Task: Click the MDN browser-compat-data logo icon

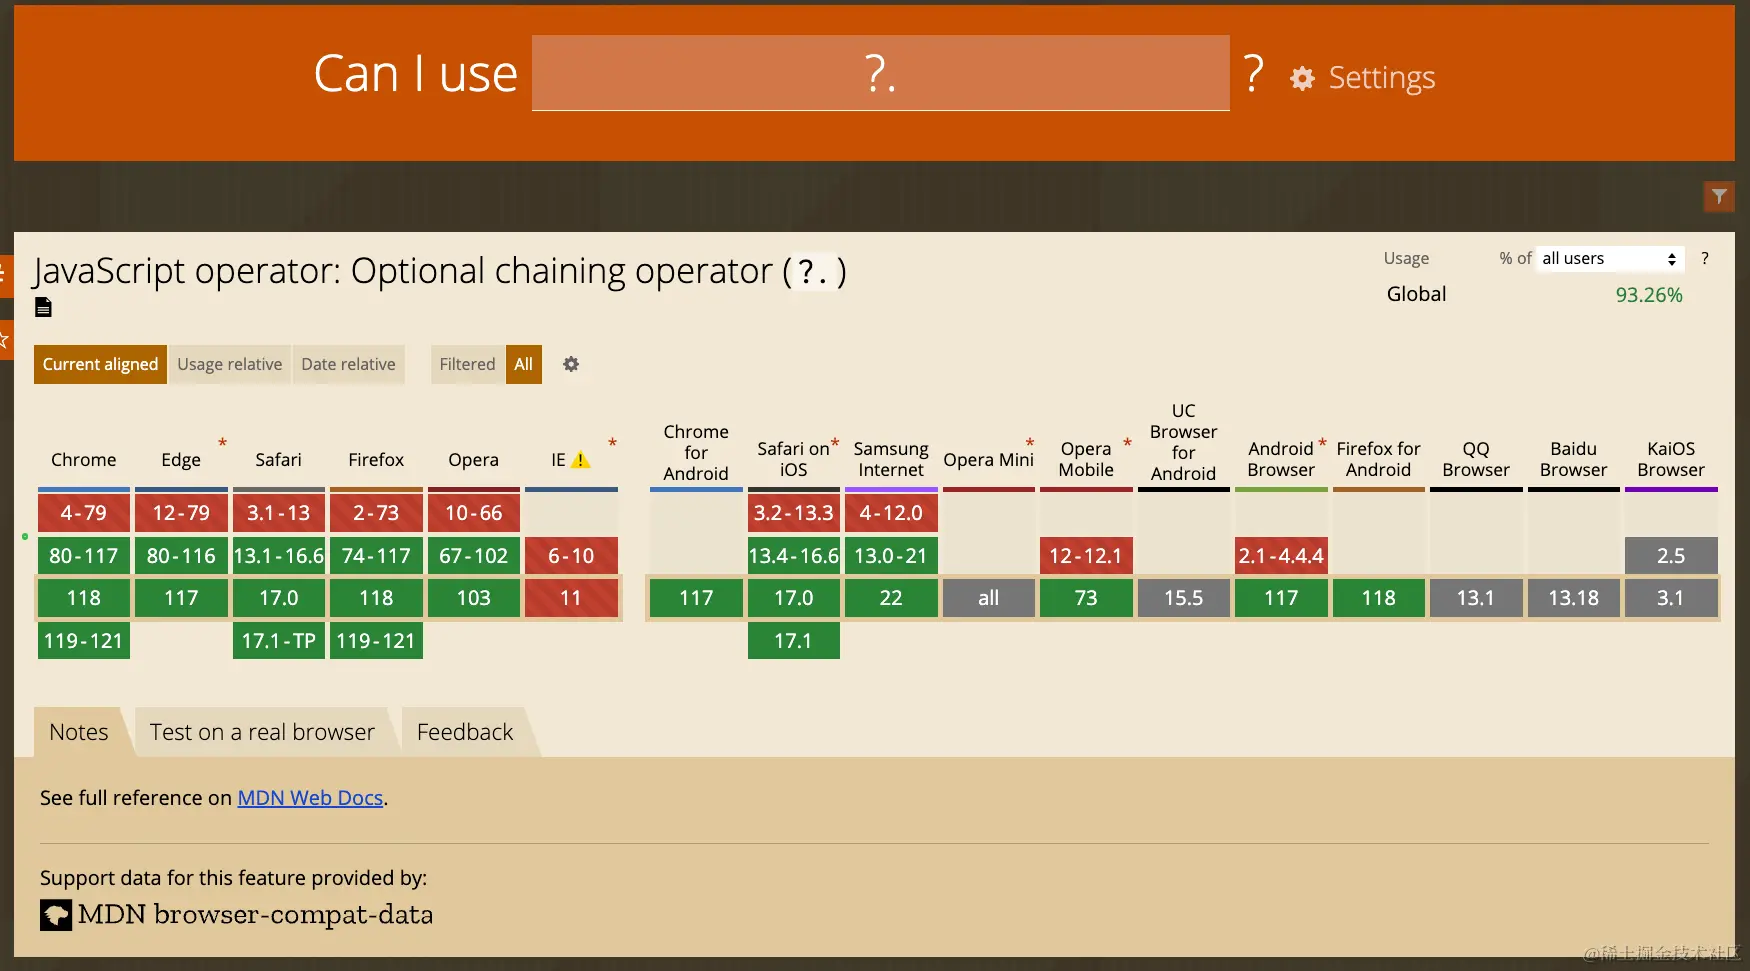Action: (x=56, y=915)
